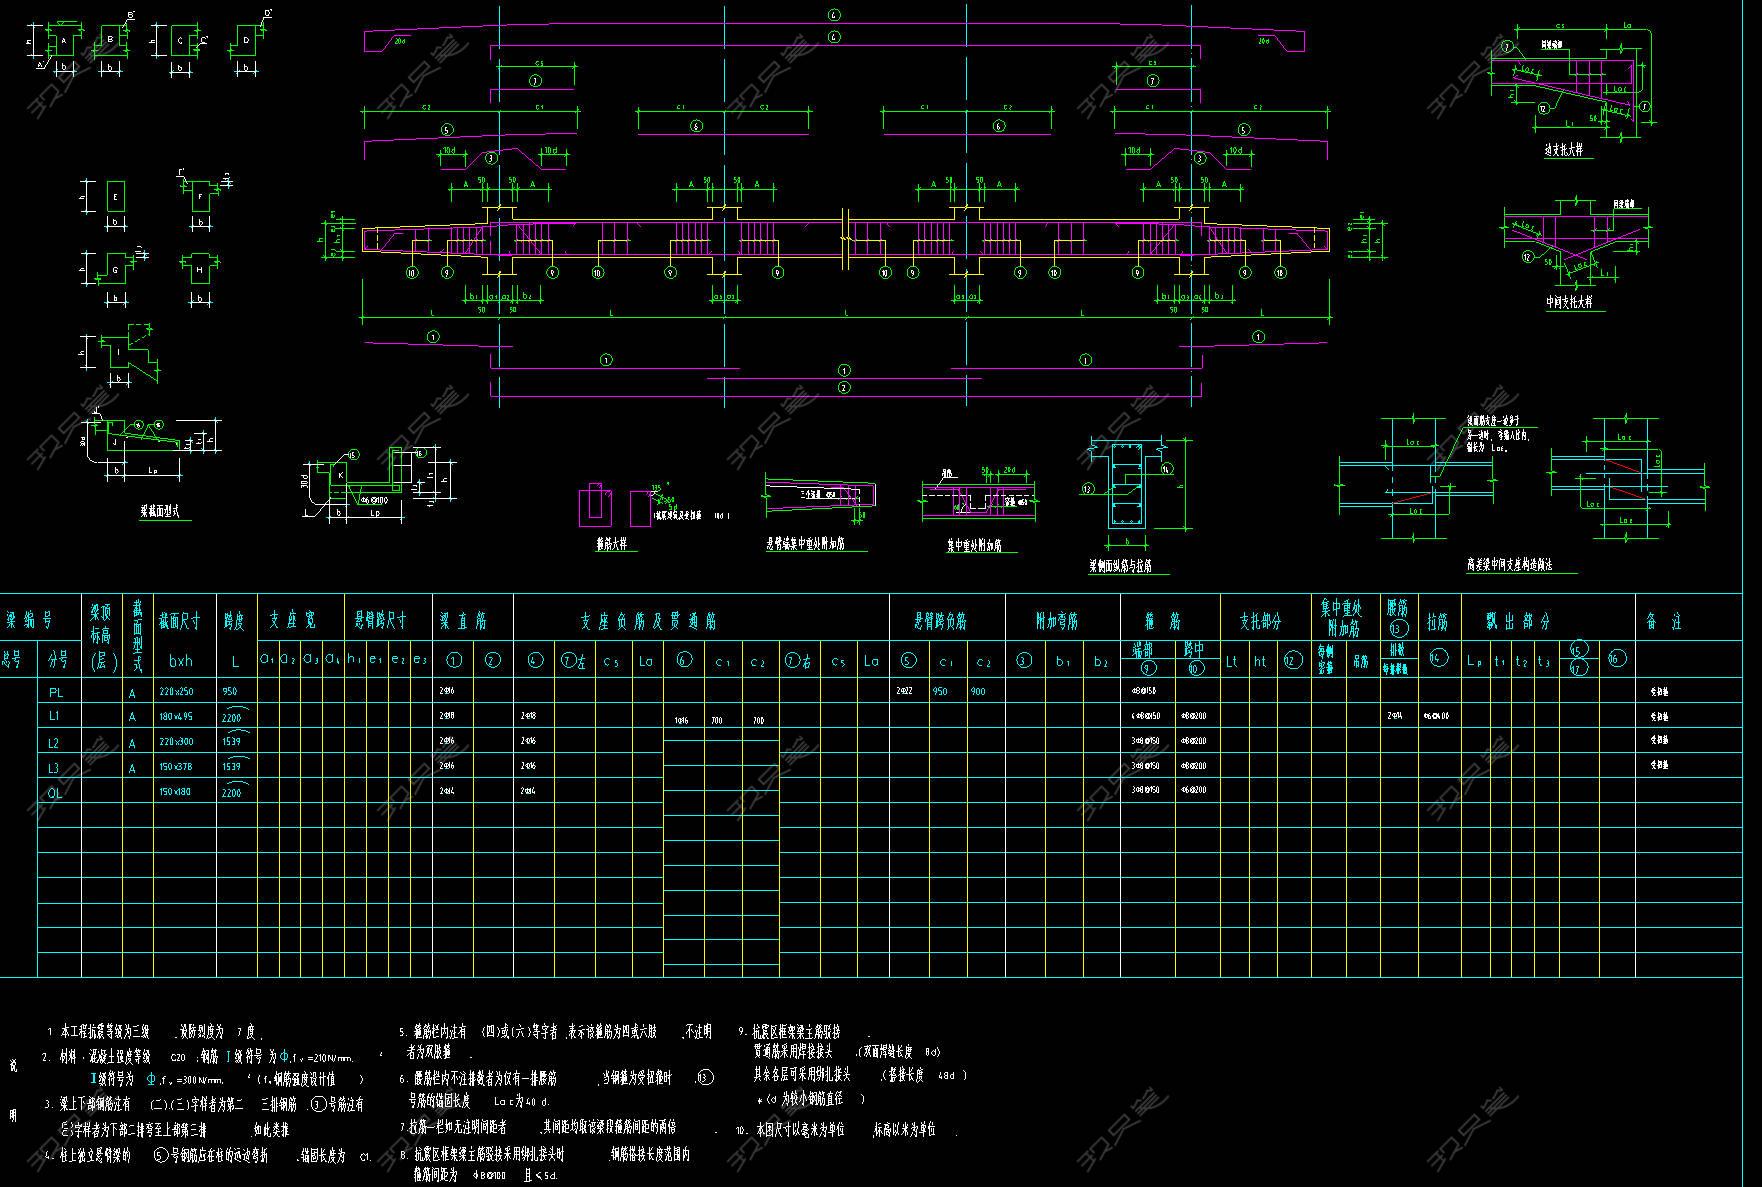Click the 集中重处附加筋 table header

(x=1343, y=617)
